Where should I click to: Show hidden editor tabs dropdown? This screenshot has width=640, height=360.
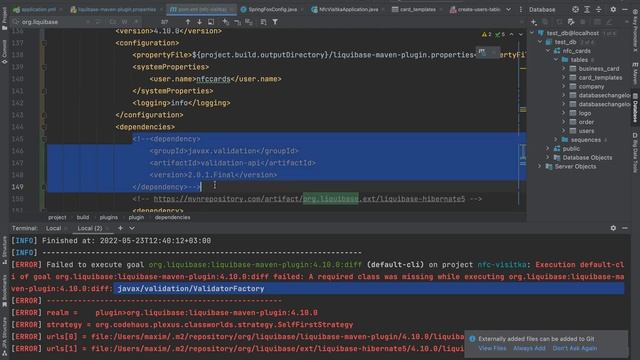[x=509, y=9]
